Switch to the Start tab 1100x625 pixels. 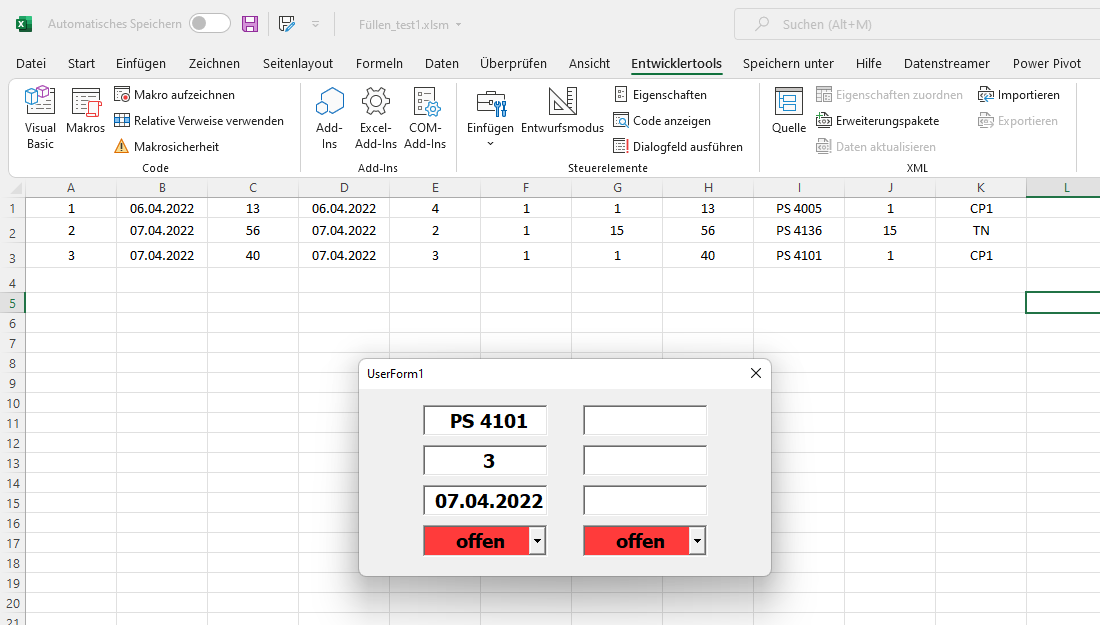point(81,63)
